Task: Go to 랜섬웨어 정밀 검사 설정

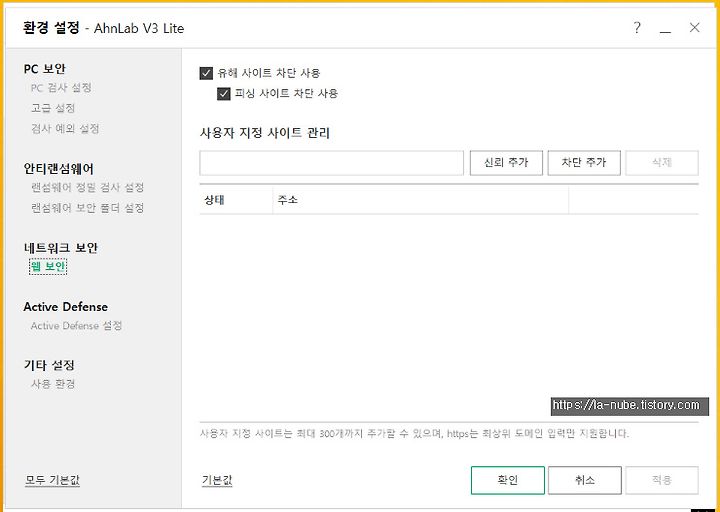Action: 87,187
